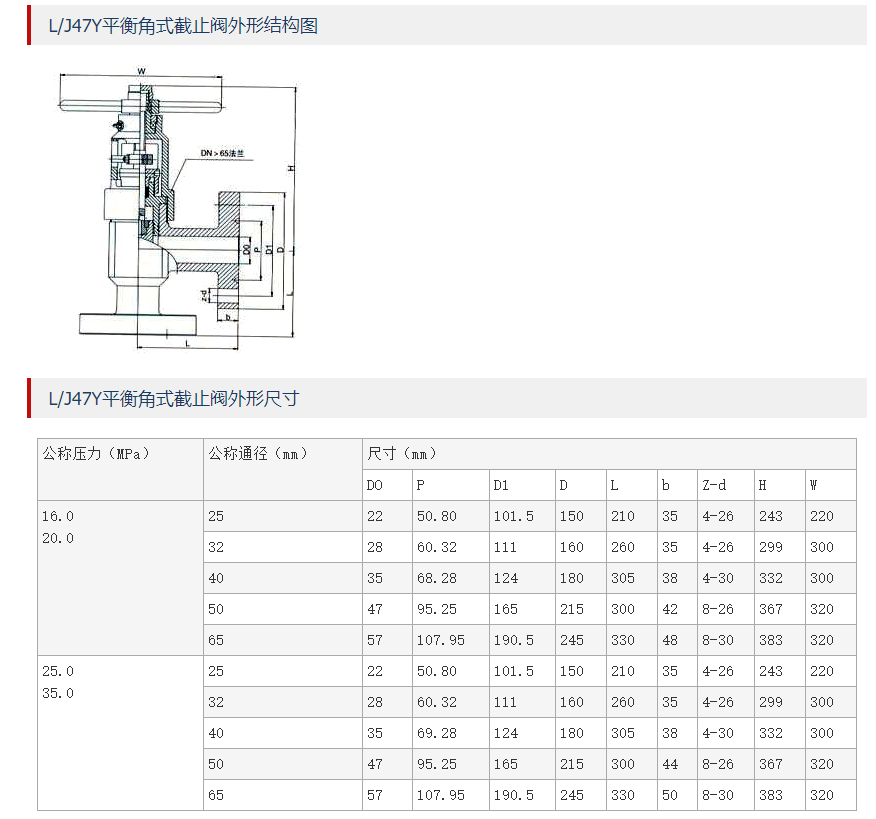Image resolution: width=876 pixels, height=819 pixels.
Task: Click the b value 44
Action: (x=669, y=764)
